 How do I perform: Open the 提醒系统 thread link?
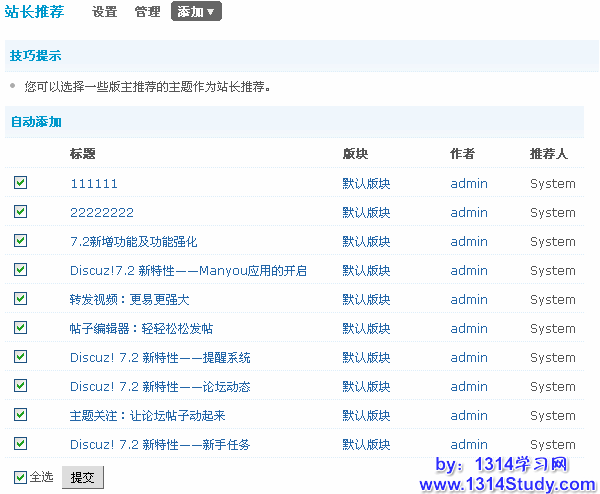(160, 358)
